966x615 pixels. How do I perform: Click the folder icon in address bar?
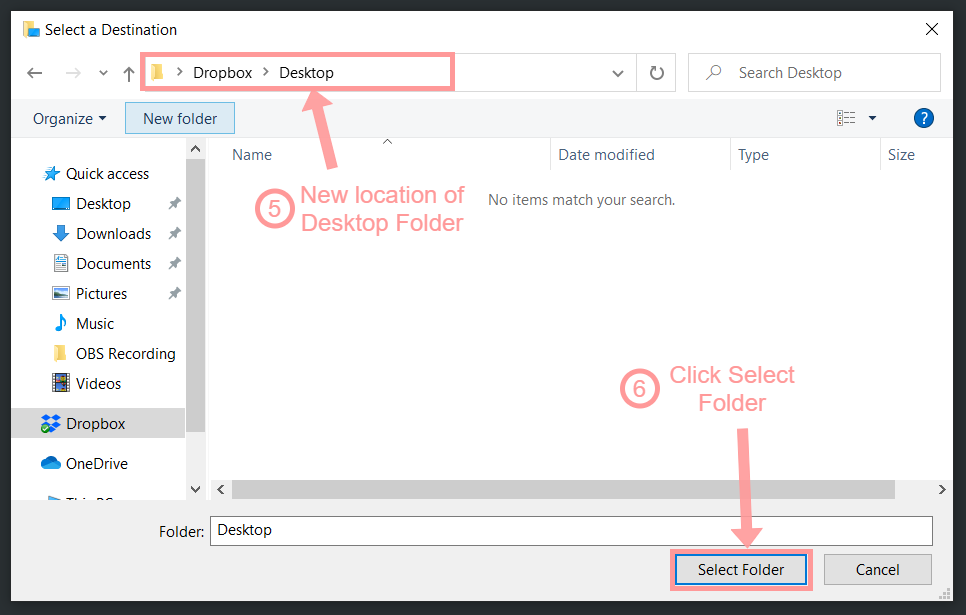[158, 72]
